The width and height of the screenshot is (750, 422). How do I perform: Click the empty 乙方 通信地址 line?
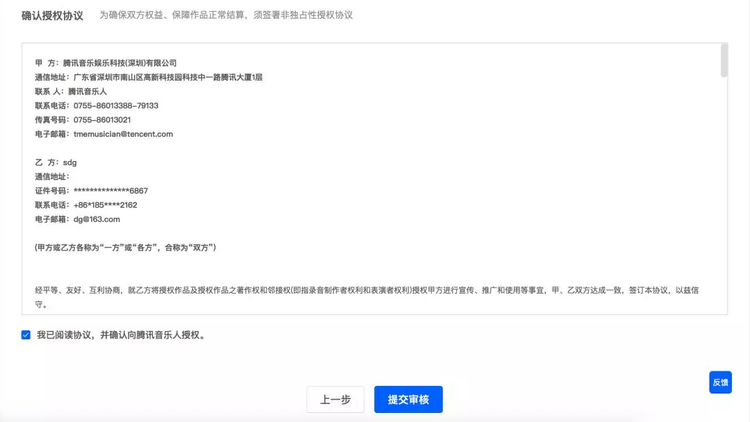point(52,177)
